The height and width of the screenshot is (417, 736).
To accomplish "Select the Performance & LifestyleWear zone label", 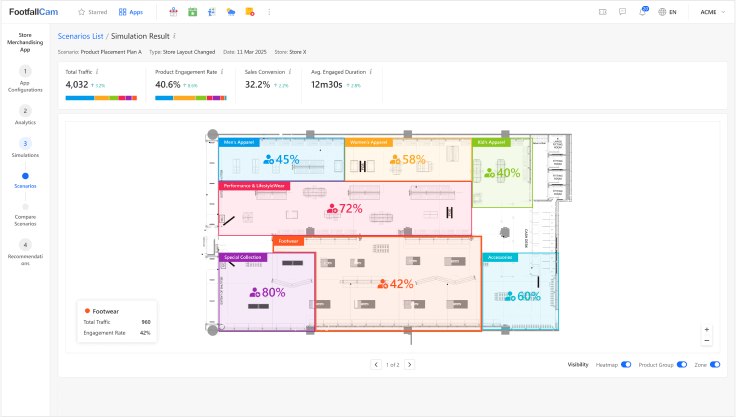I will [254, 186].
